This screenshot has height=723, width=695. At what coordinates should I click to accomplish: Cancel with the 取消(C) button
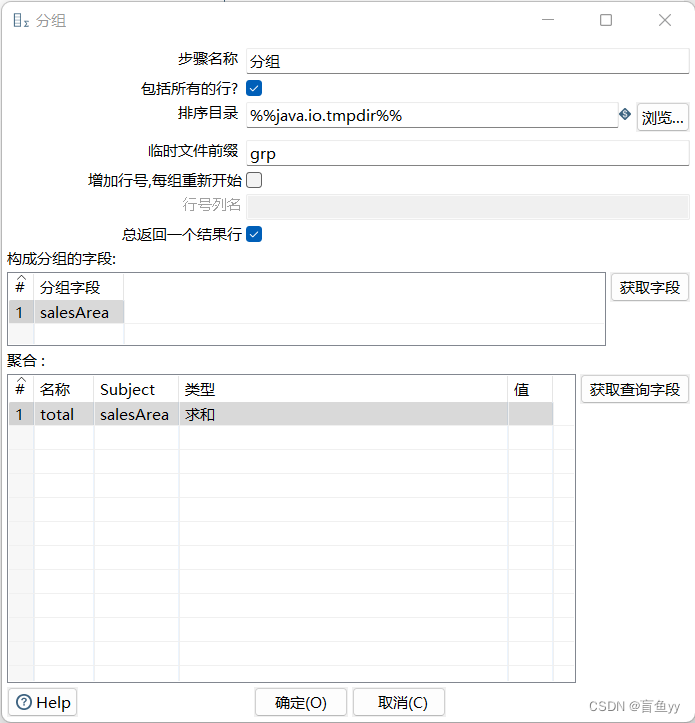399,702
